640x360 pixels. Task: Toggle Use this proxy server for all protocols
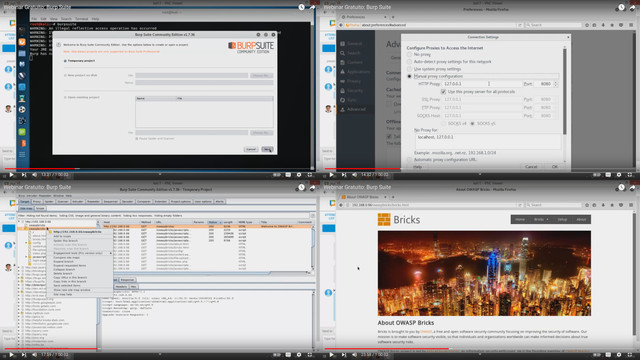tap(443, 92)
